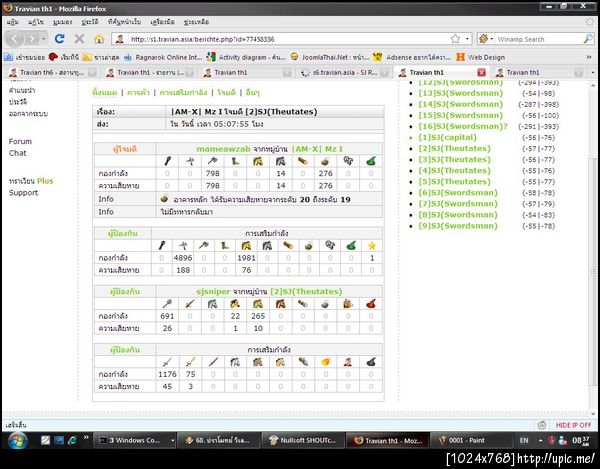Image resolution: width=600 pixels, height=469 pixels.
Task: Click the Winamp Search input box
Action: click(539, 39)
